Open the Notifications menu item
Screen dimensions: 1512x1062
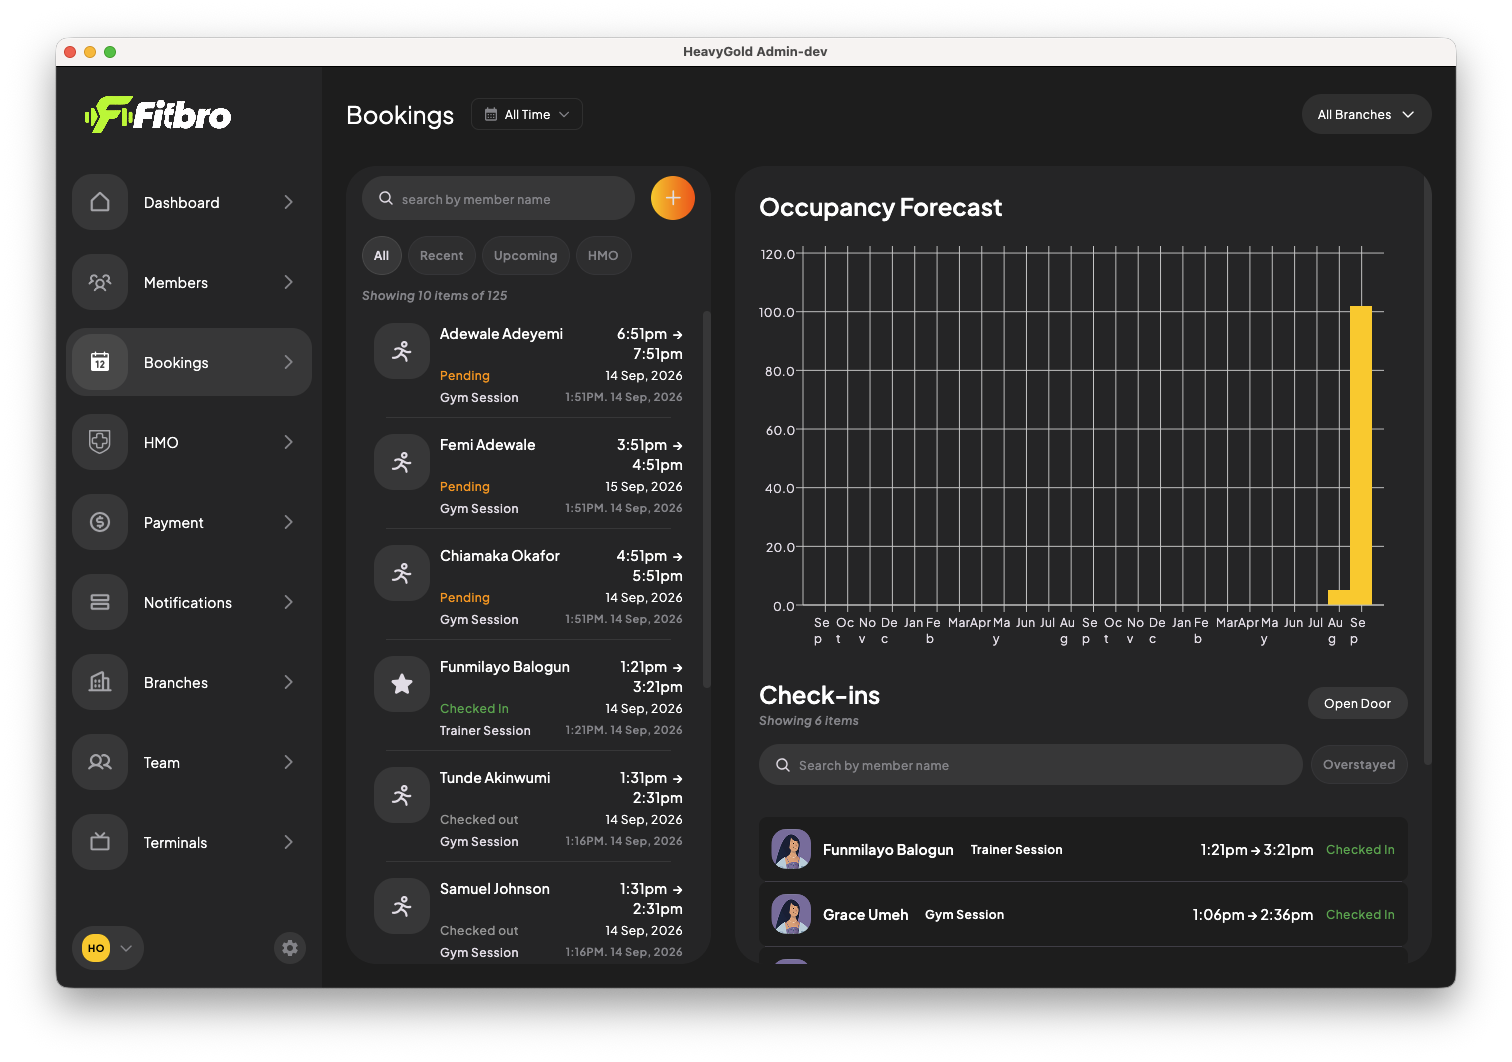(x=189, y=602)
